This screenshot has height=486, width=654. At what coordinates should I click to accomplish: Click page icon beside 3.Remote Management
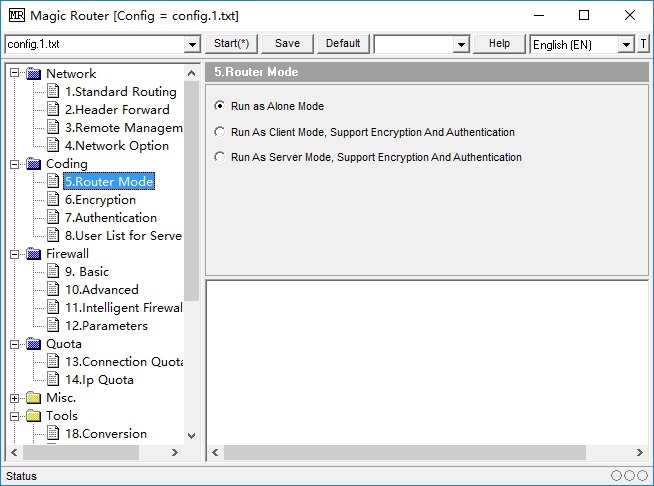coord(53,127)
